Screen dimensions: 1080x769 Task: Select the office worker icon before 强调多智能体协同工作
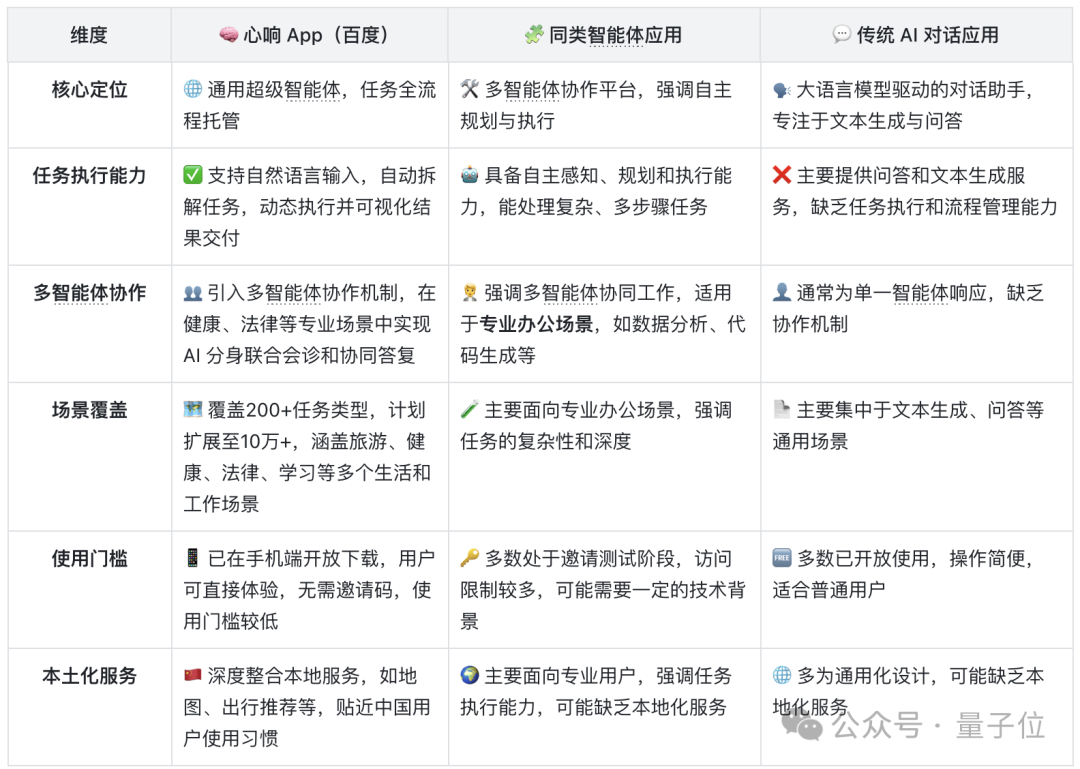click(x=470, y=293)
